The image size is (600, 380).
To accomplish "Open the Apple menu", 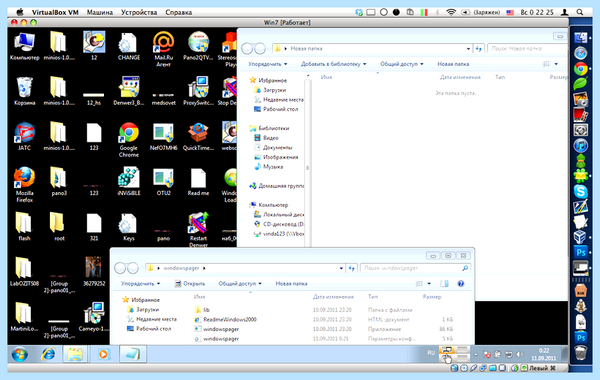I will pos(20,12).
